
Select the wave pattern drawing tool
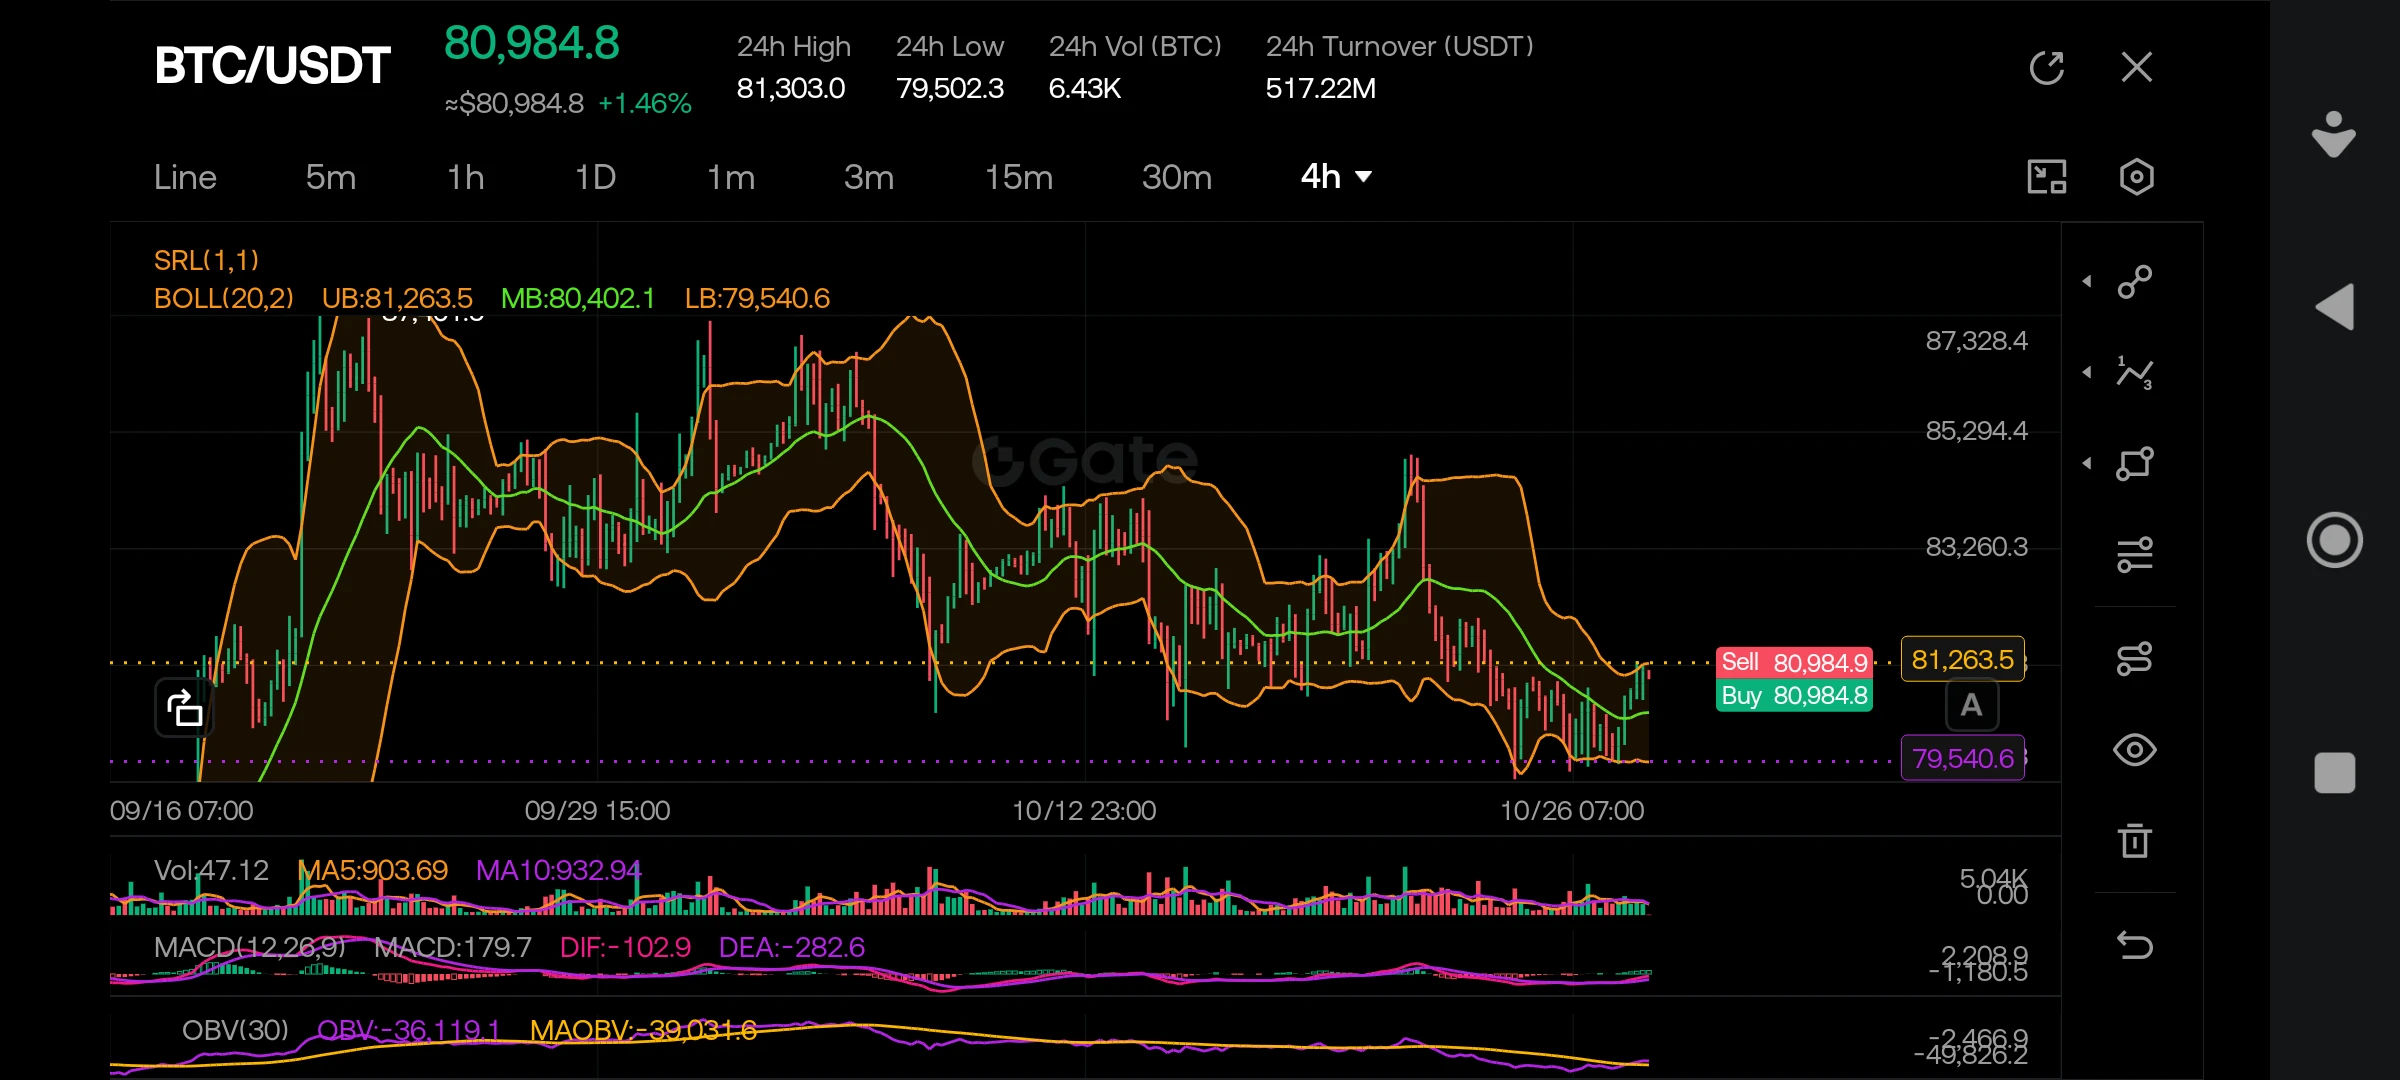pyautogui.click(x=2135, y=373)
